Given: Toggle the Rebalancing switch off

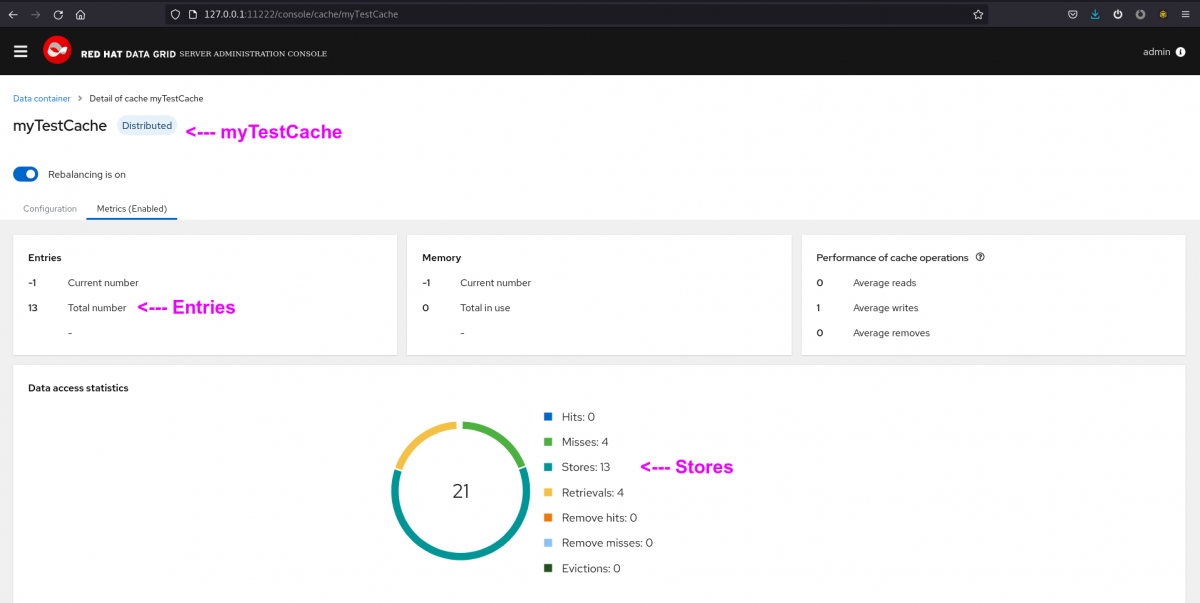Looking at the screenshot, I should coord(25,174).
